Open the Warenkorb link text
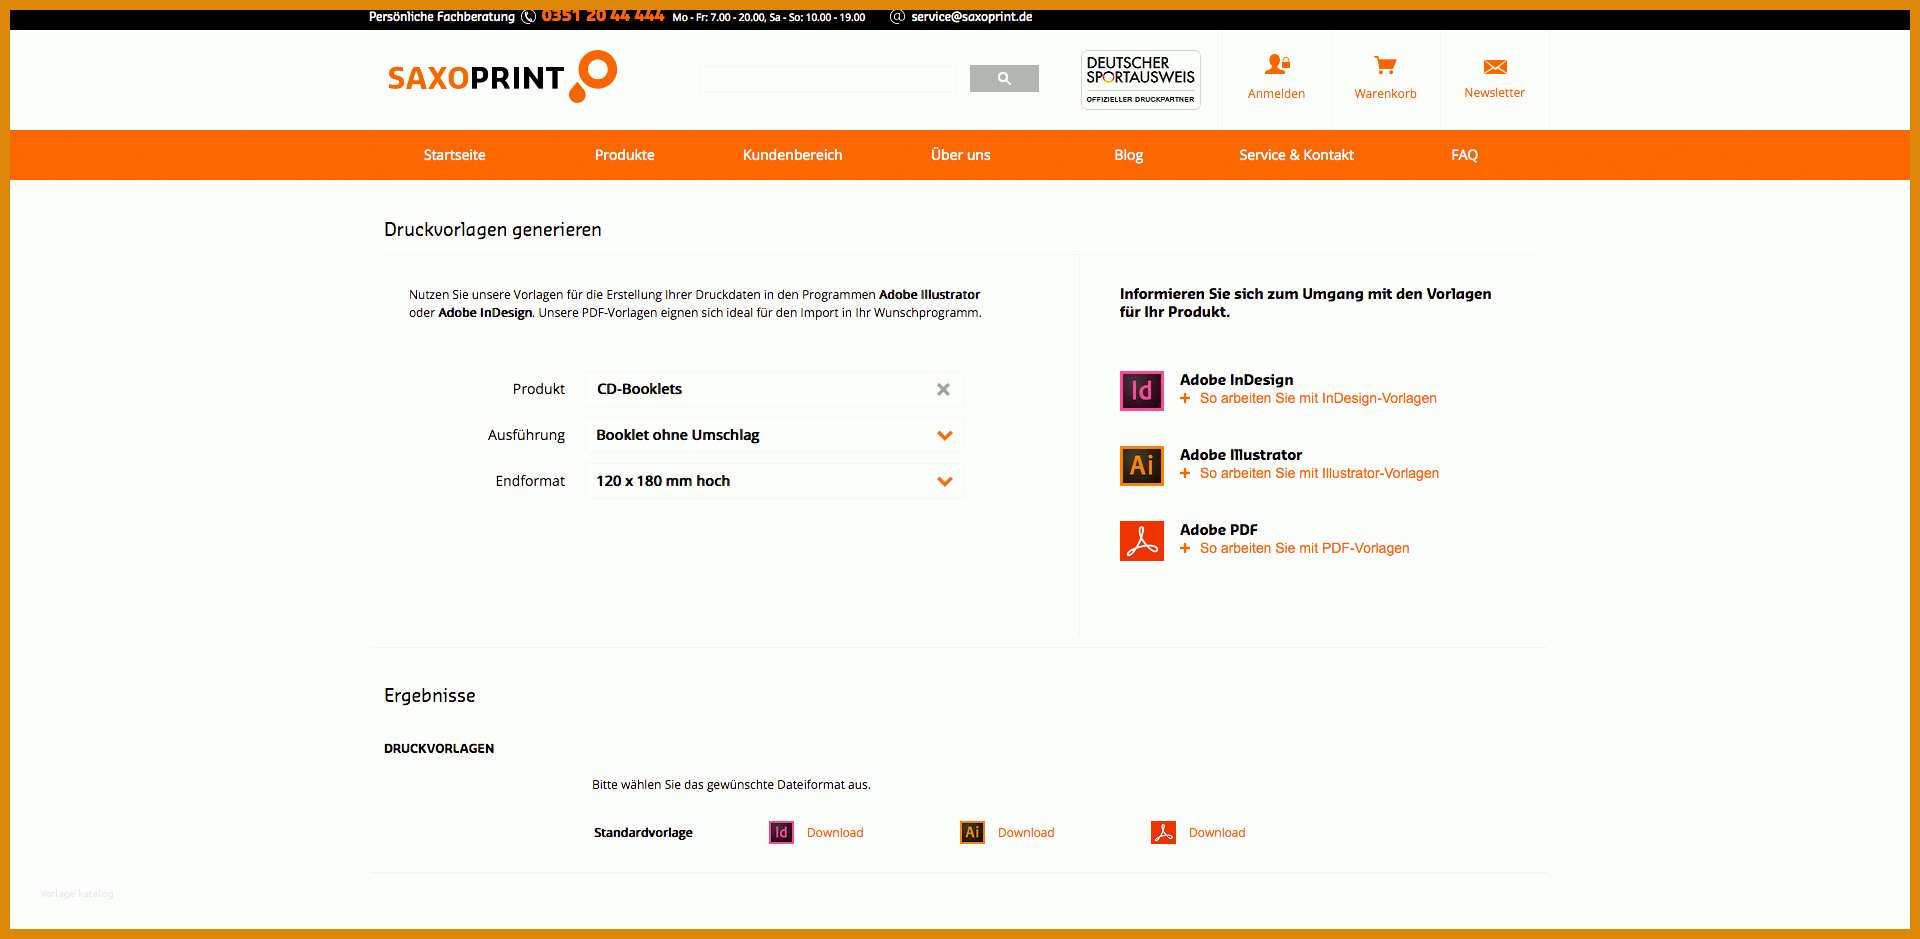The image size is (1920, 939). tap(1385, 94)
